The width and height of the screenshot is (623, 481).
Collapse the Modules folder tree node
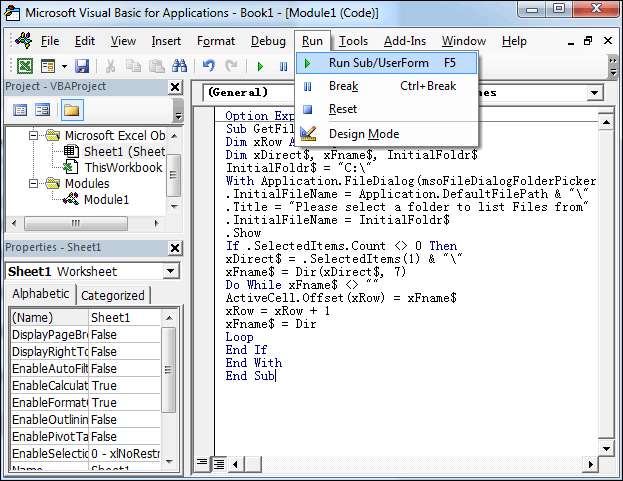pos(33,184)
